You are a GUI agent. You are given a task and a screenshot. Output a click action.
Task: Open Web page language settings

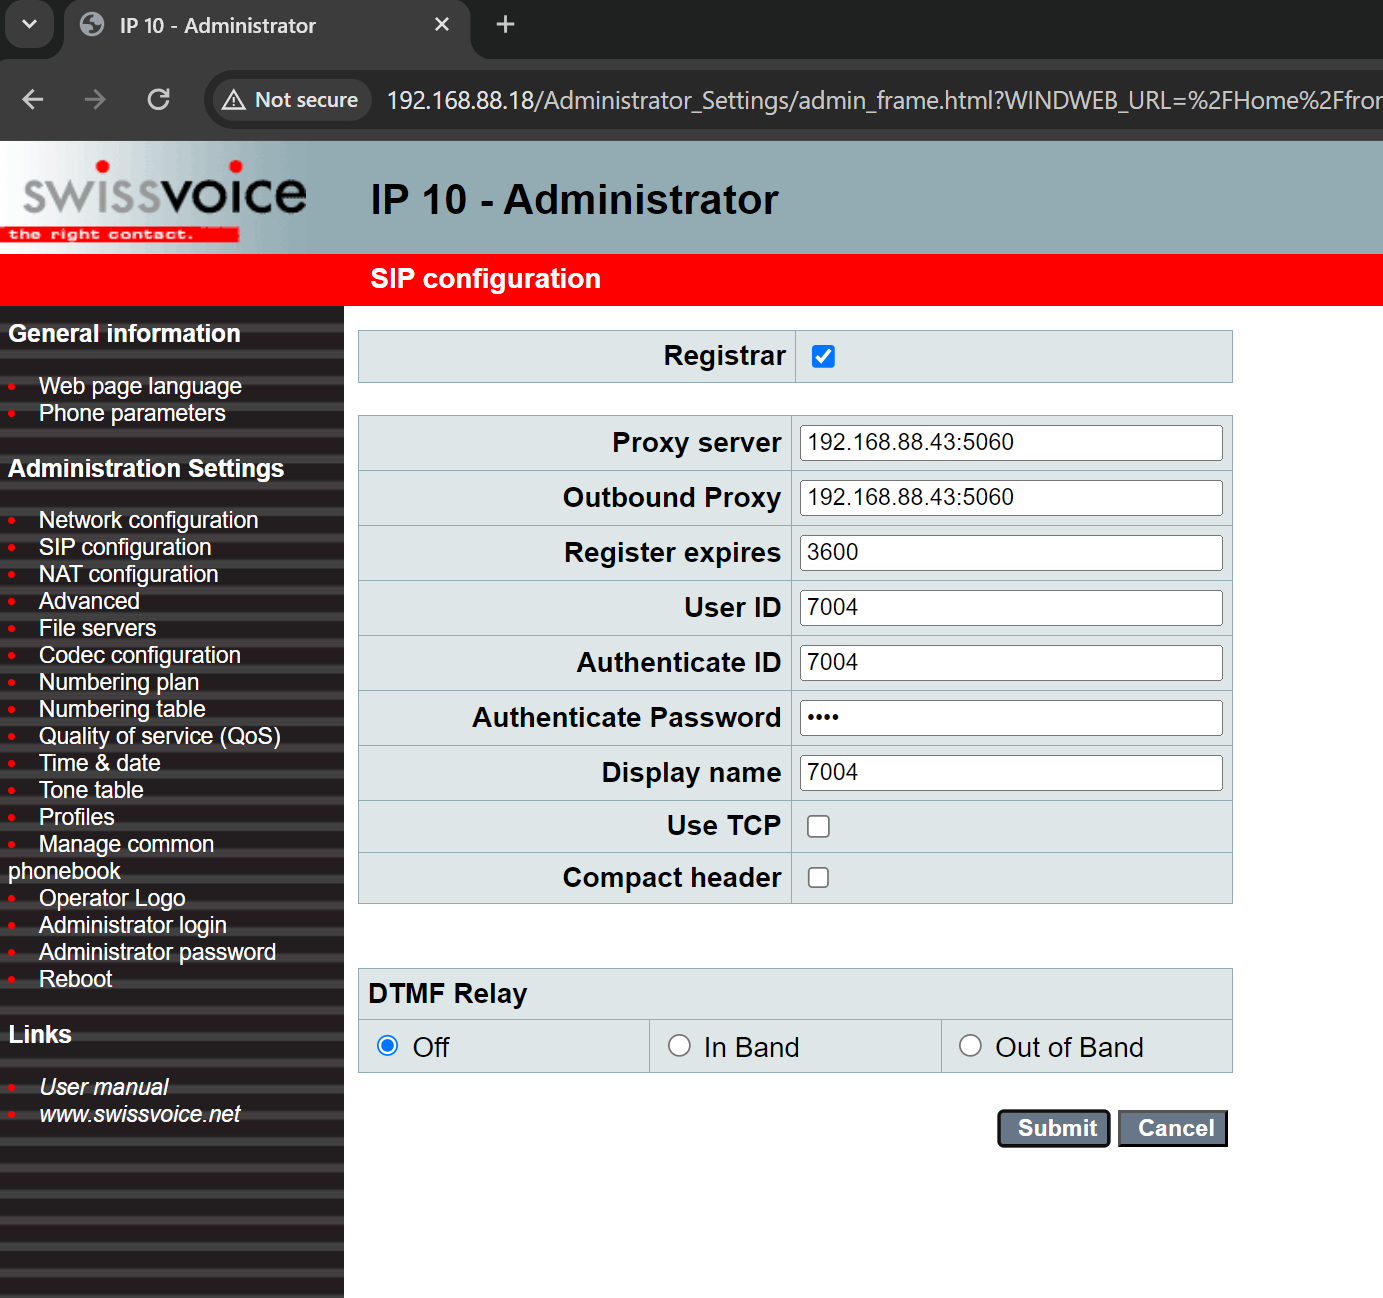[x=140, y=386]
